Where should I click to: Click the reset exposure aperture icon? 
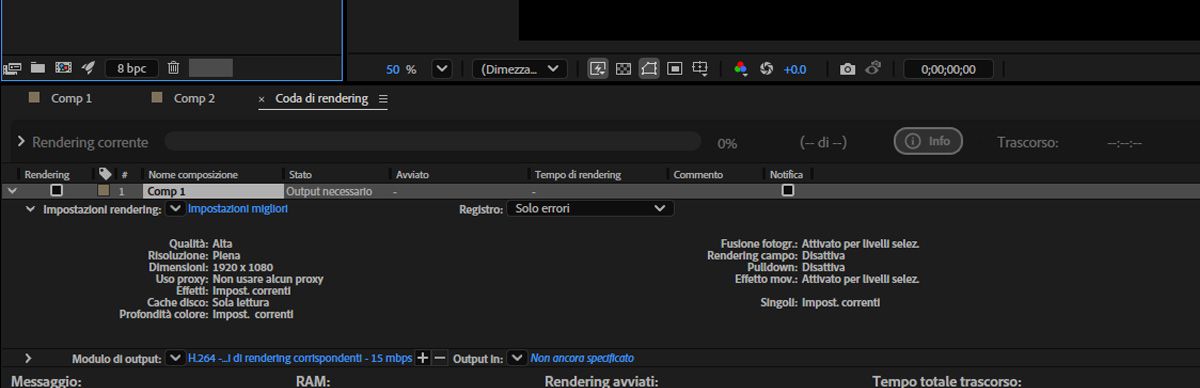click(767, 69)
